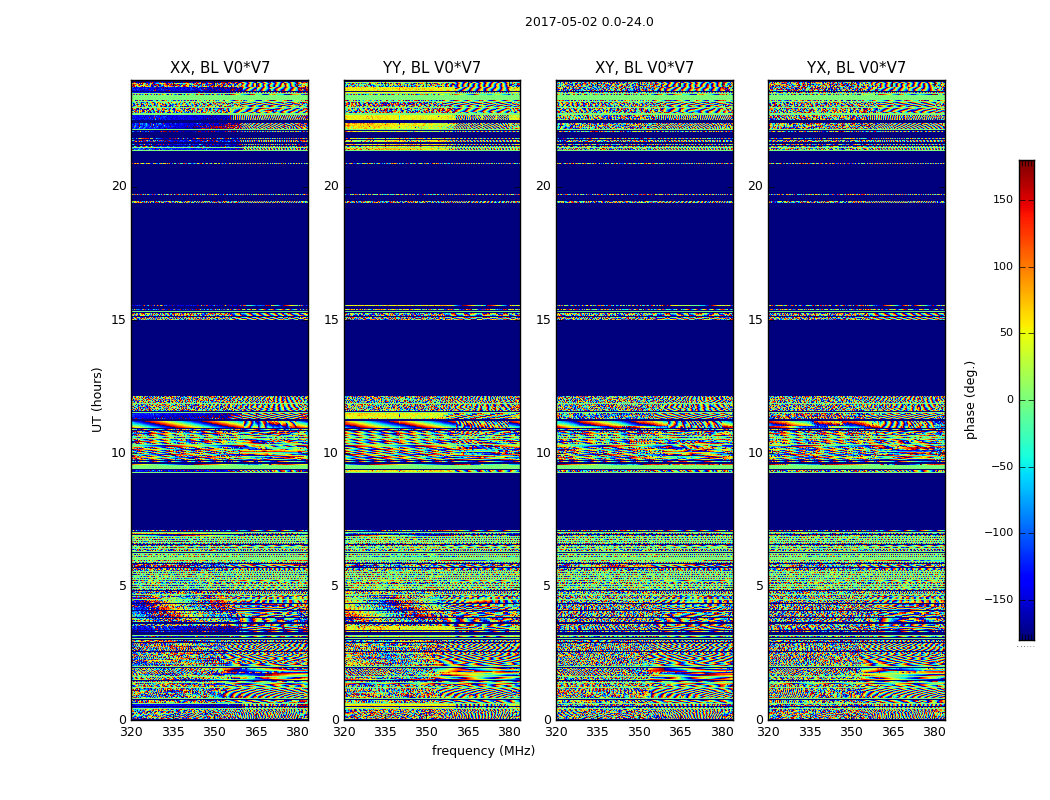Click the 20 tick on XX plot's UT axis
This screenshot has width=1050, height=800.
119,186
